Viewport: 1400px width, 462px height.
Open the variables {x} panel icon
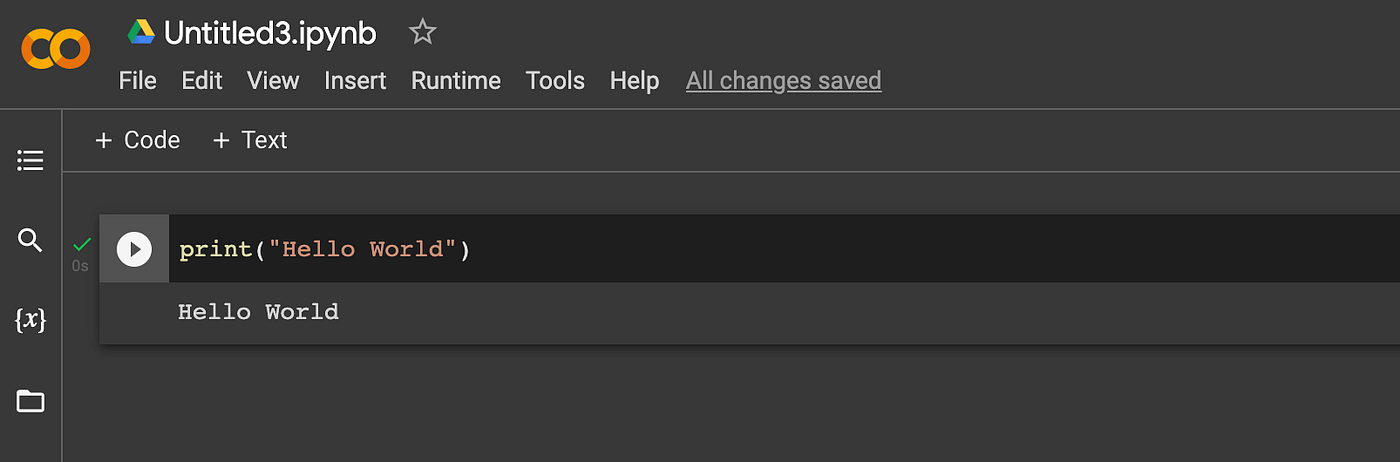[31, 320]
